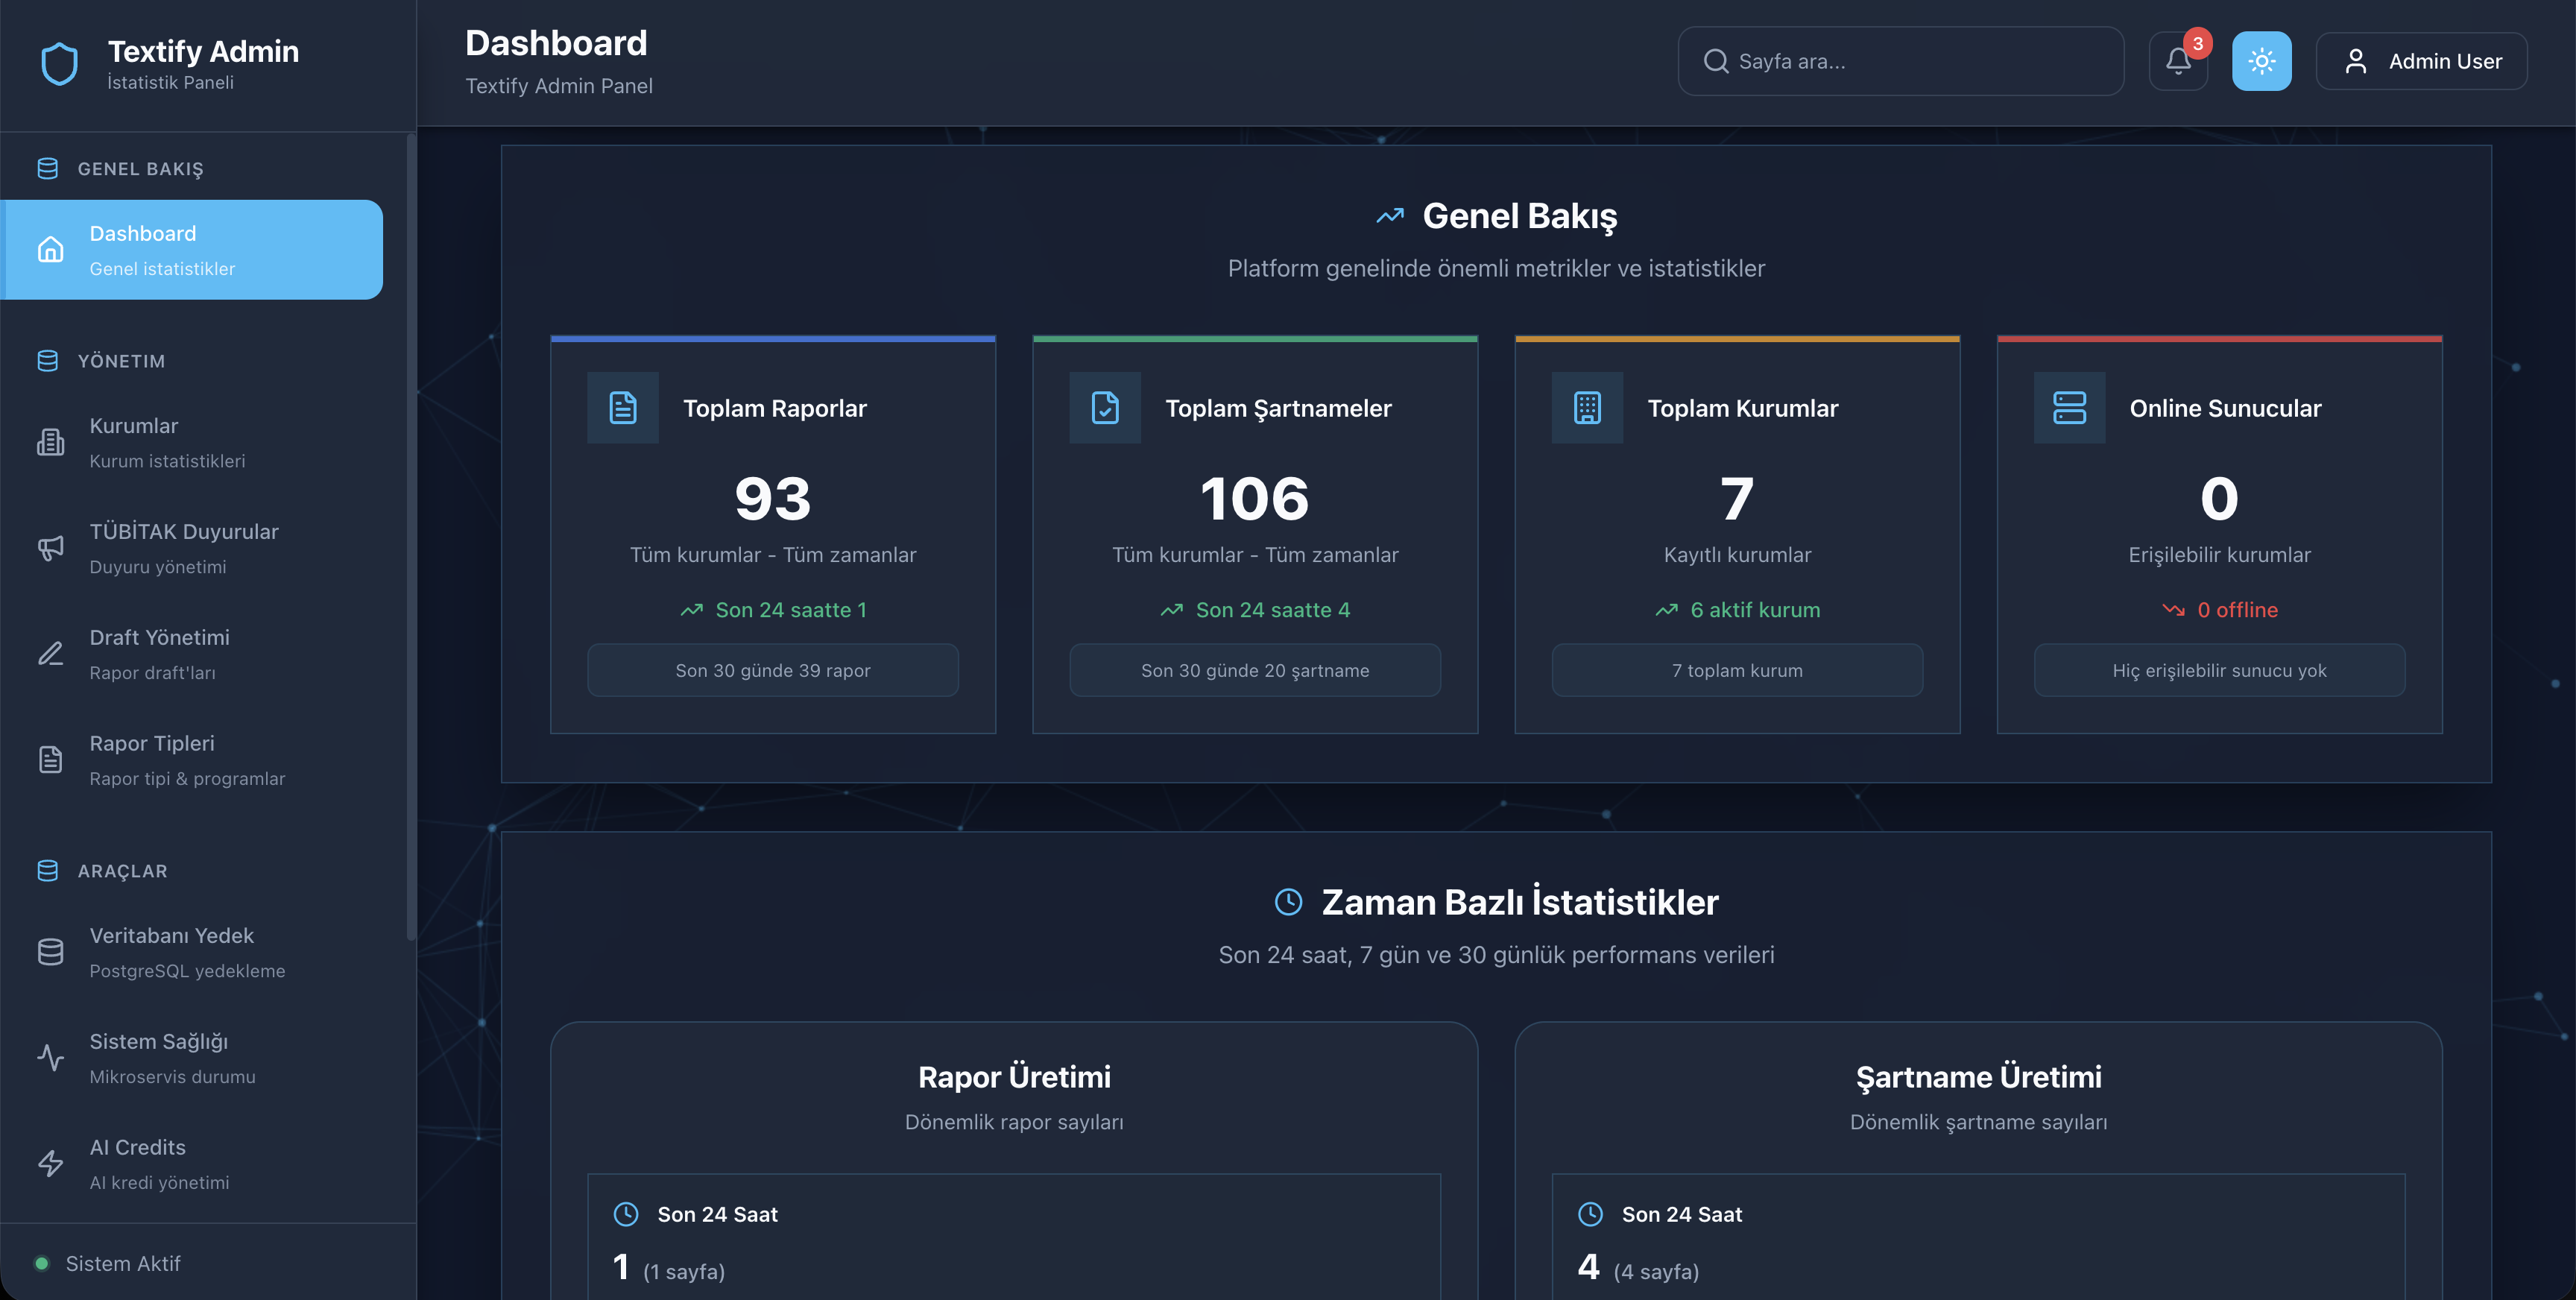Viewport: 2576px width, 1300px height.
Task: Click the Draft Yönetimi pencil icon
Action: (50, 654)
